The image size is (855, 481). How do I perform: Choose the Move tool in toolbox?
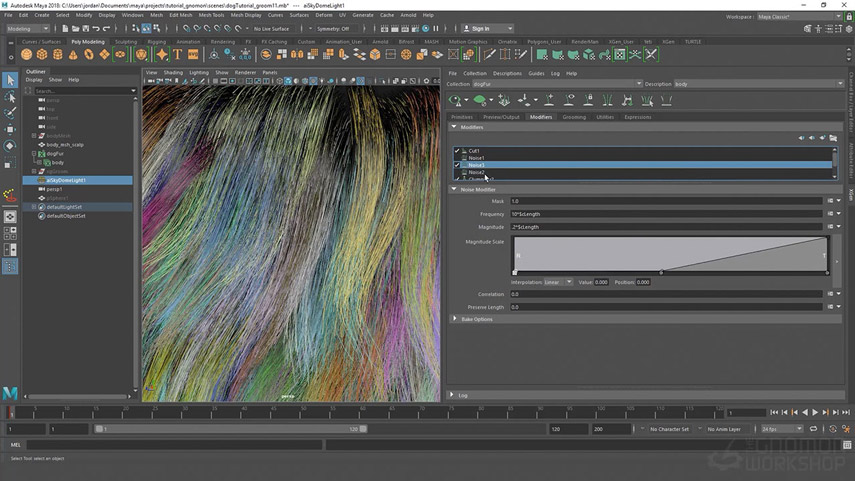pos(10,129)
